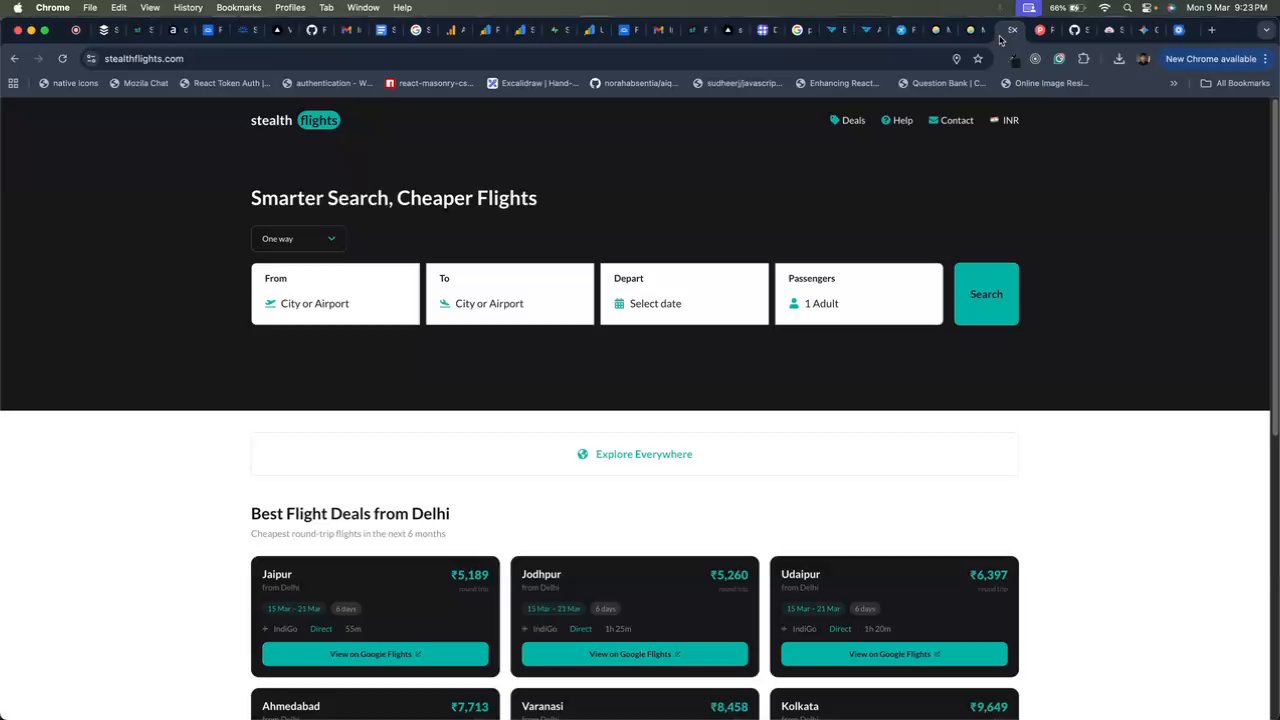Screen dimensions: 1280x720
Task: Open the File menu
Action: pos(90,7)
